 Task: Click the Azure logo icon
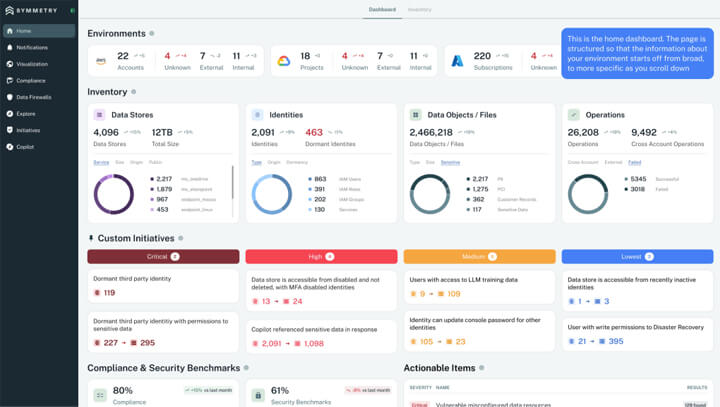tap(456, 60)
